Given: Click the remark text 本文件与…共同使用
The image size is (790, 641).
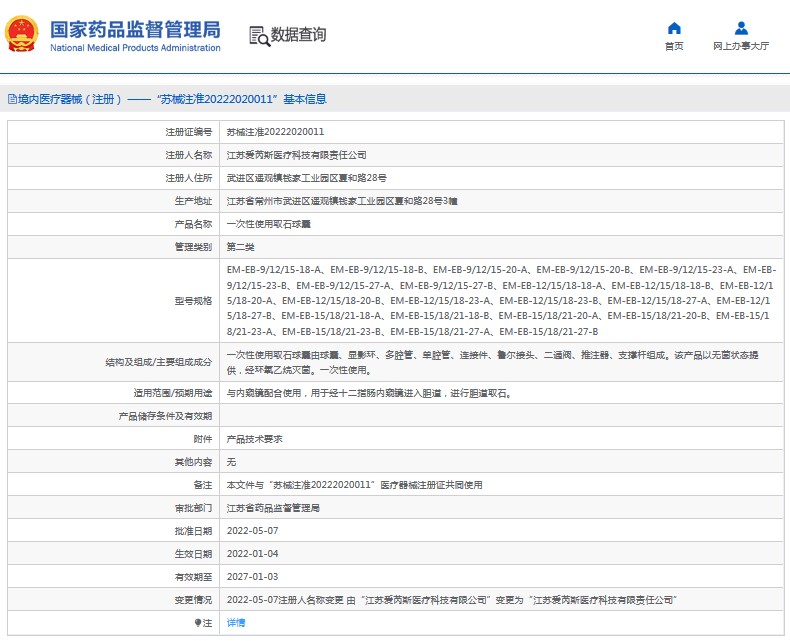Looking at the screenshot, I should [354, 485].
